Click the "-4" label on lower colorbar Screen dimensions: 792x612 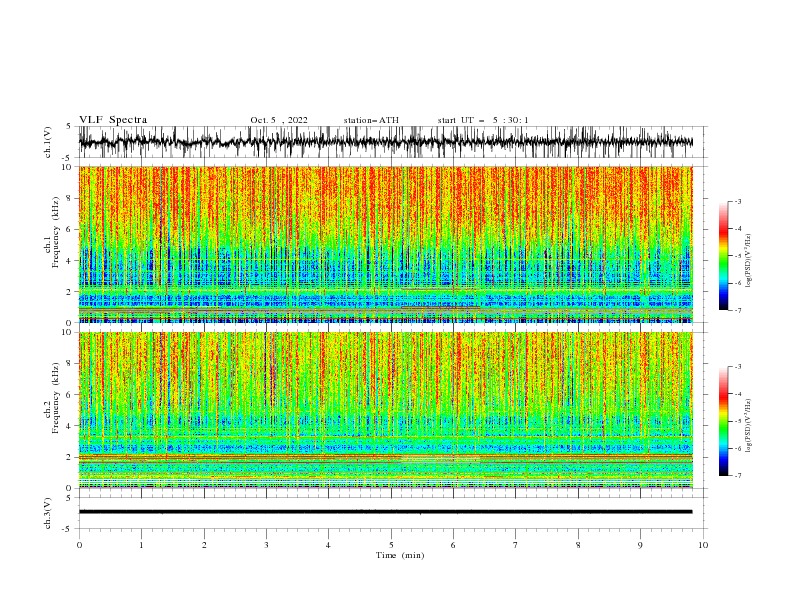[x=738, y=394]
